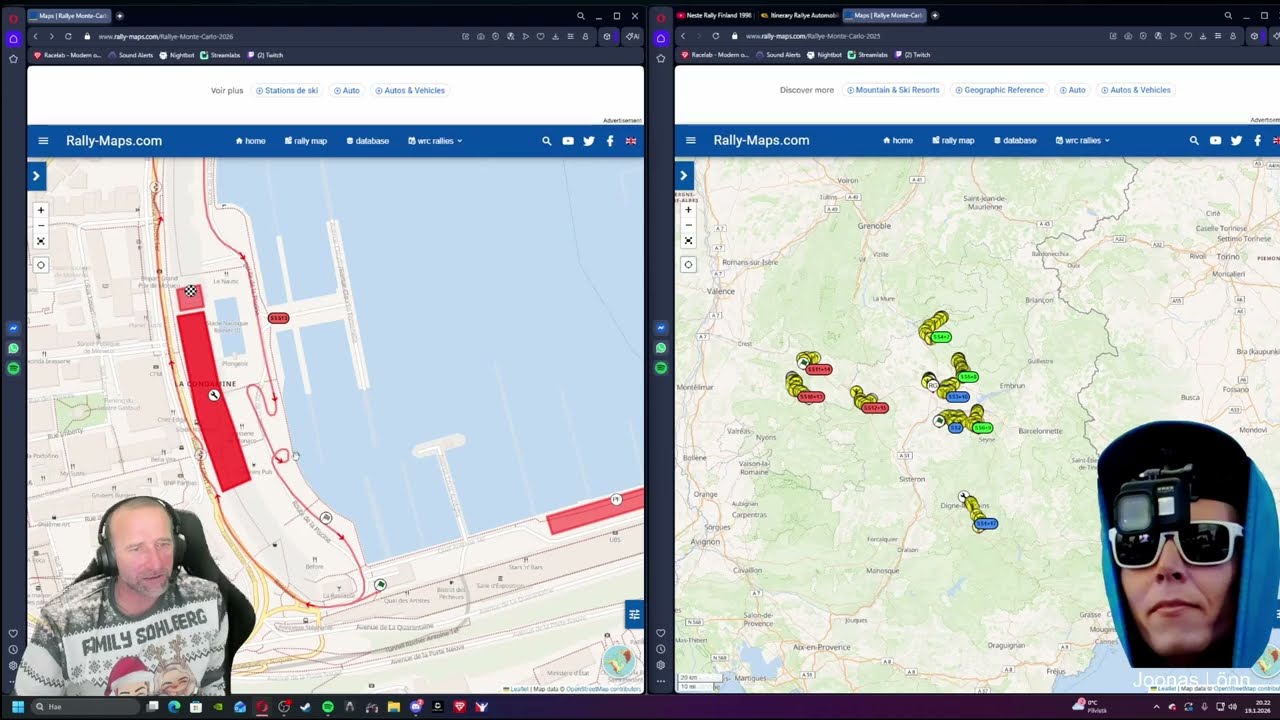Click Streamlabs bookmark in right browser
The image size is (1280, 720).
867,55
